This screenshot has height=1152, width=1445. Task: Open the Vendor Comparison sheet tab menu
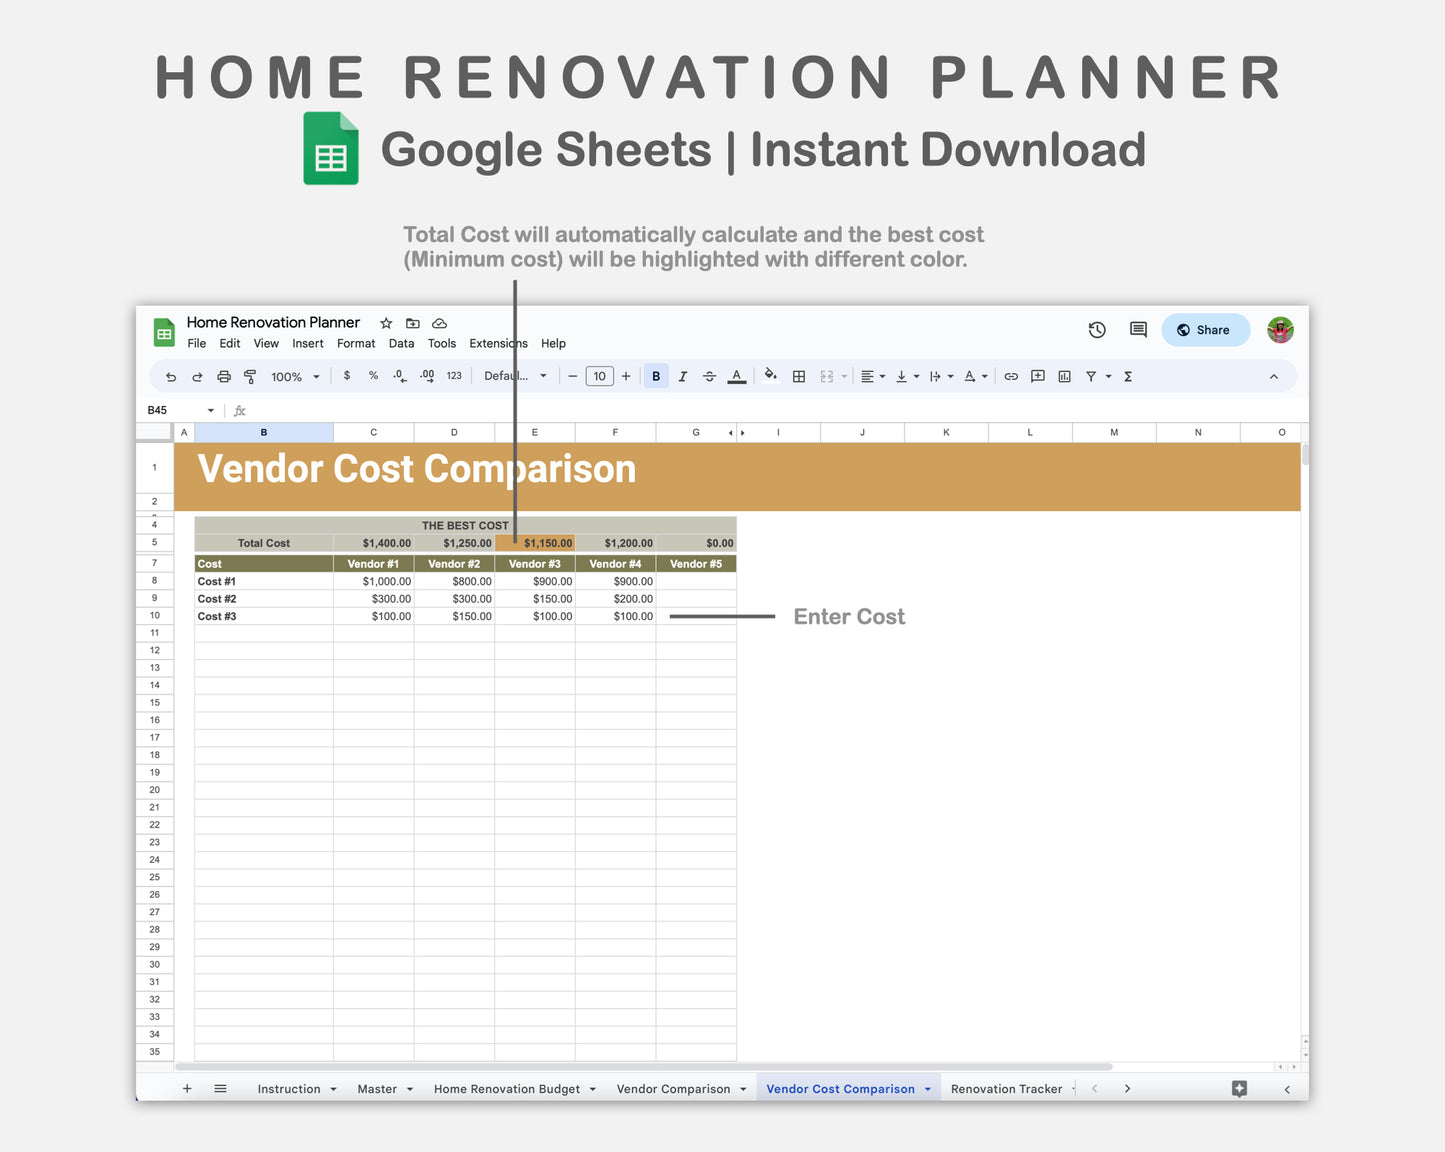coord(743,1089)
